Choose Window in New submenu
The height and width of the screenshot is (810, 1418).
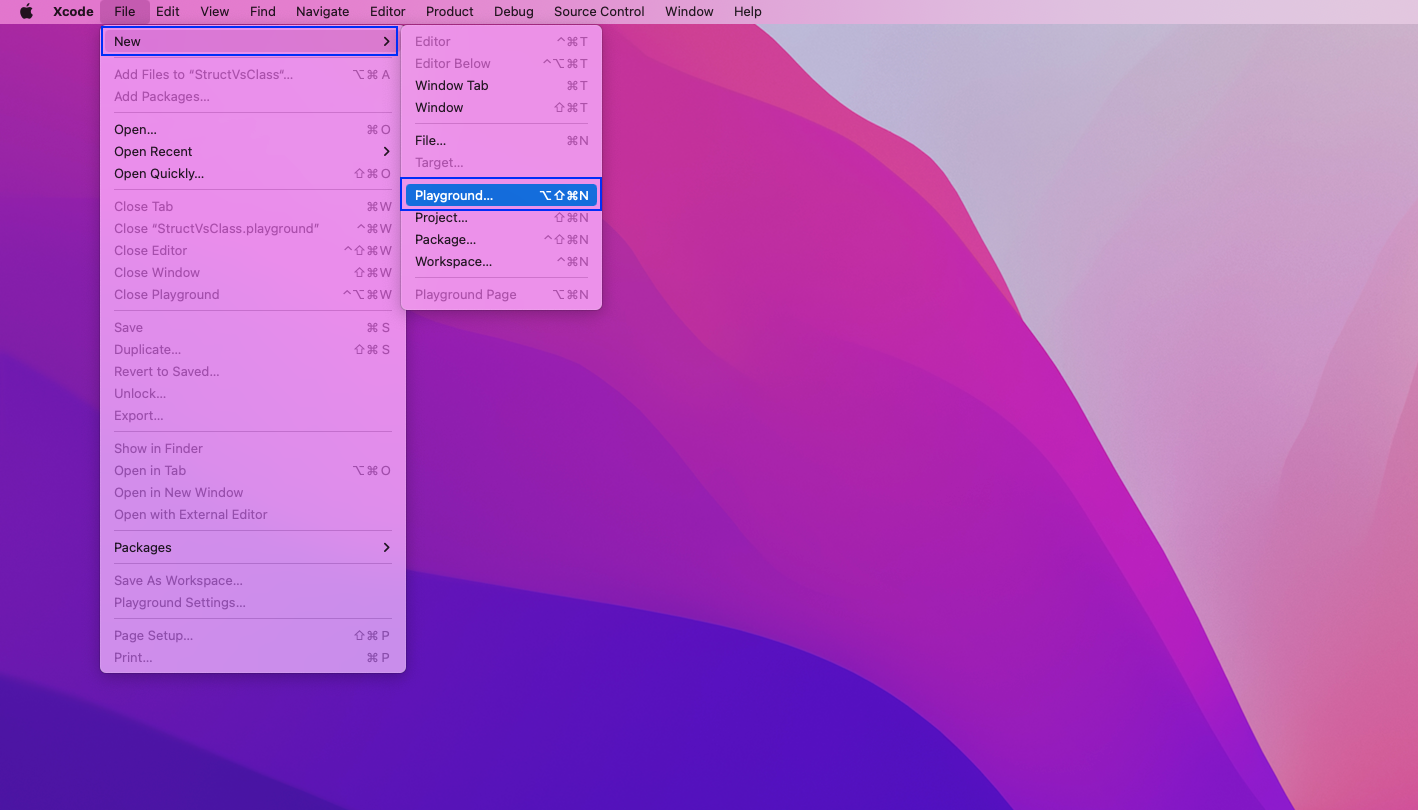coord(501,108)
